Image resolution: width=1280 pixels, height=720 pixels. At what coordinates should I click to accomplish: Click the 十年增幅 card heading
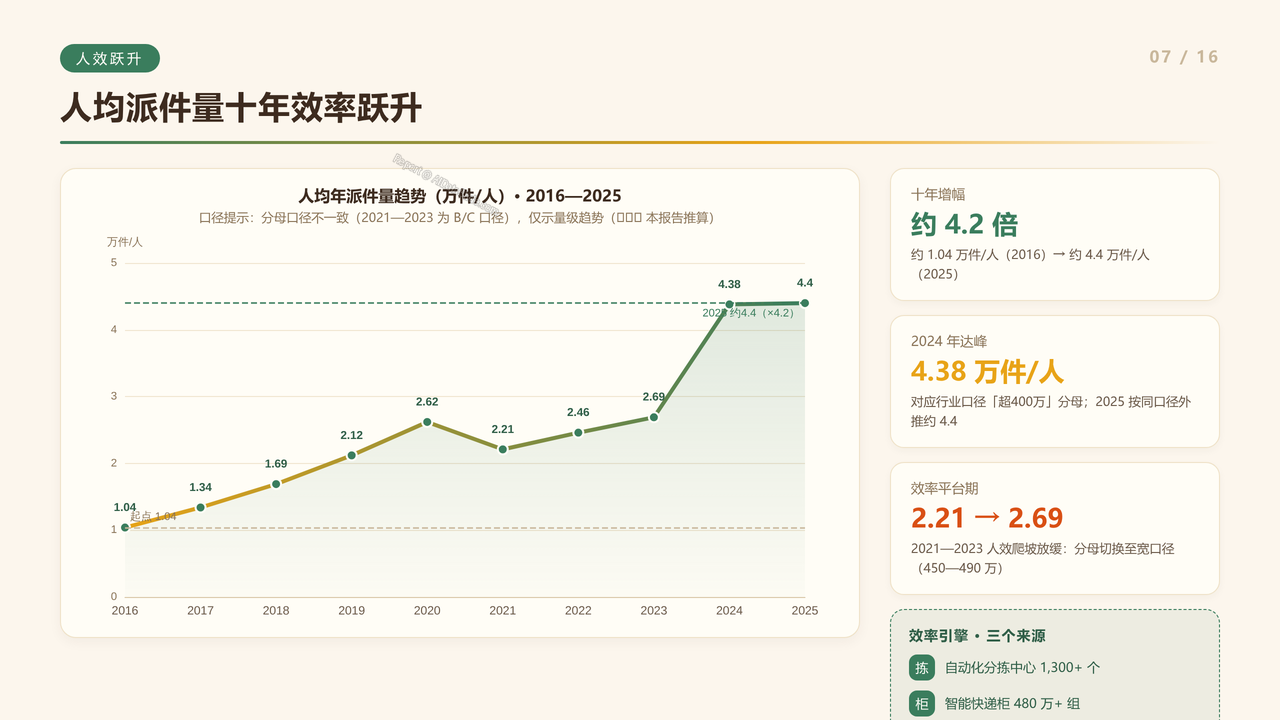coord(938,195)
